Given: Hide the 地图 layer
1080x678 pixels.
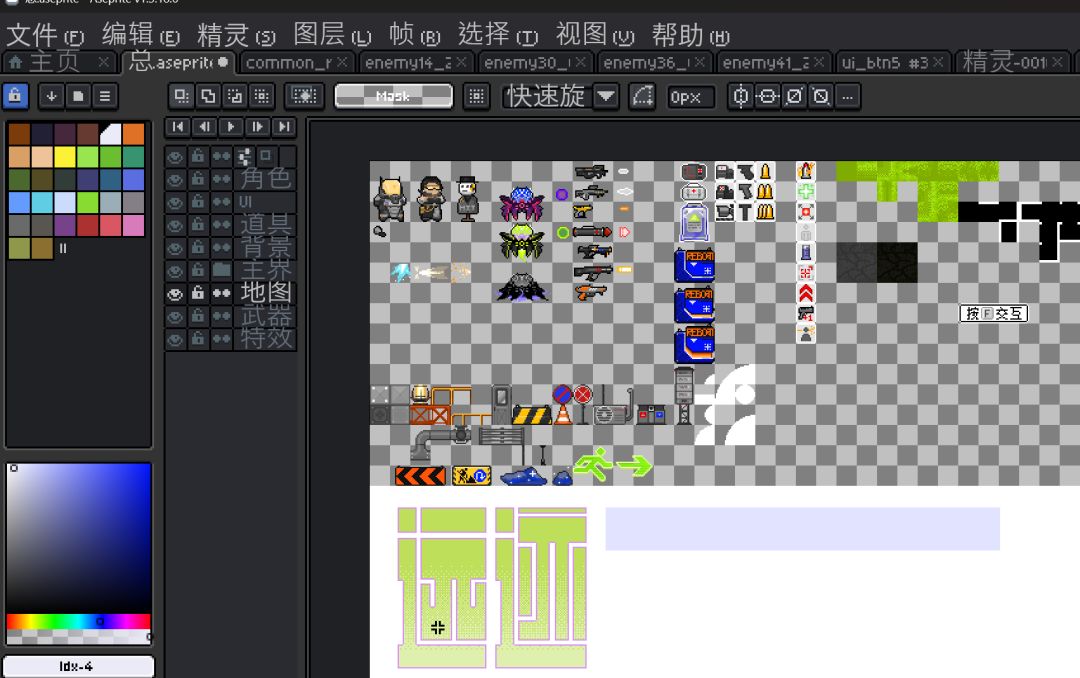Looking at the screenshot, I should [176, 294].
